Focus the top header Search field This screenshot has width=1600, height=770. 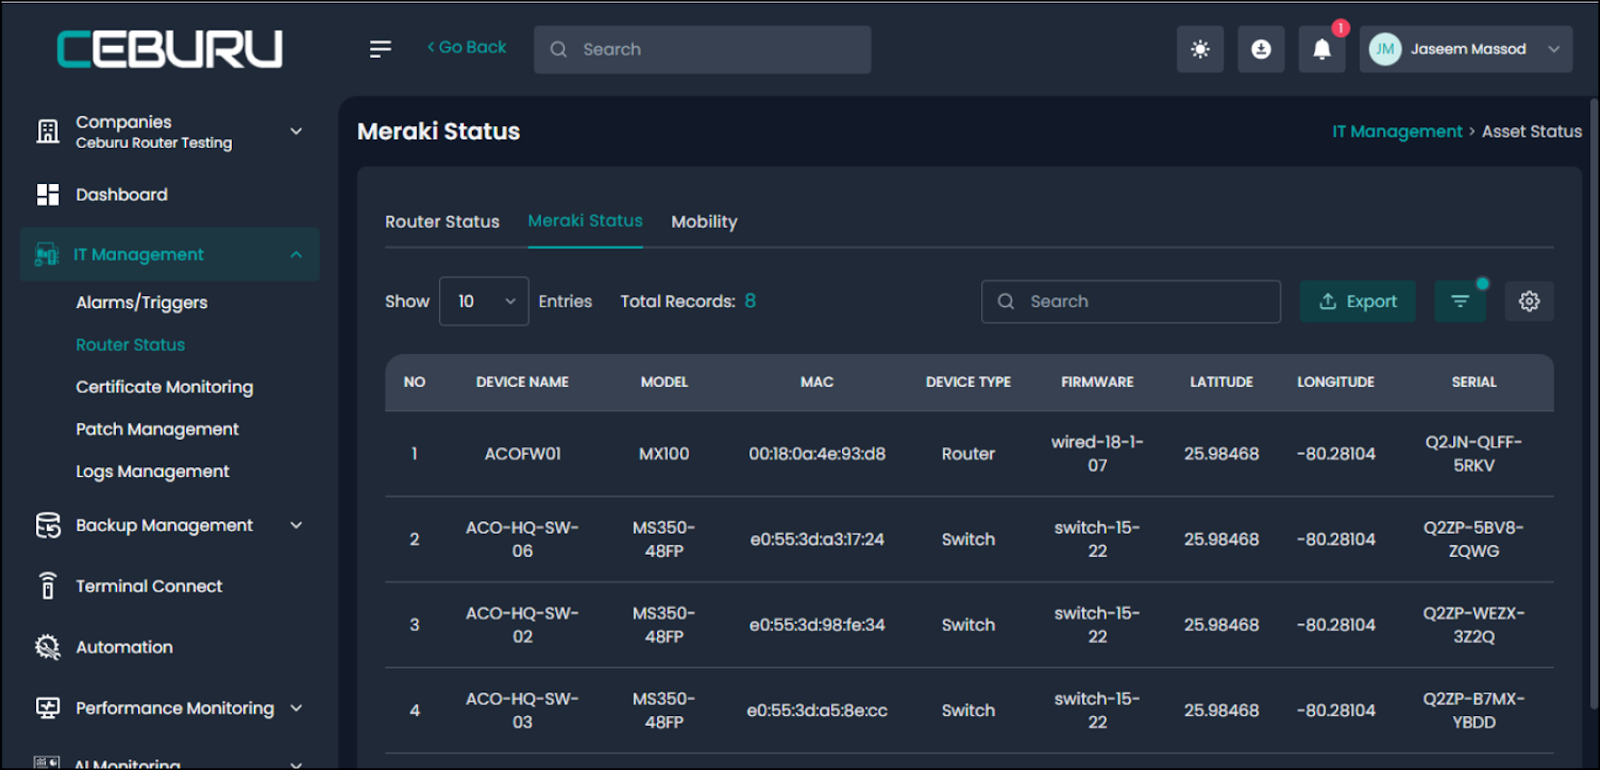[702, 49]
